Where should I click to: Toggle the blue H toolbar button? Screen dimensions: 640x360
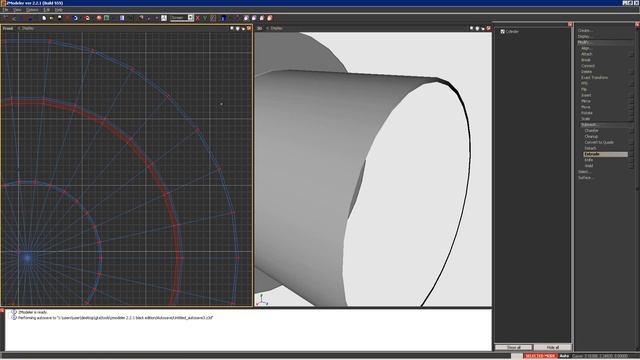click(x=223, y=18)
